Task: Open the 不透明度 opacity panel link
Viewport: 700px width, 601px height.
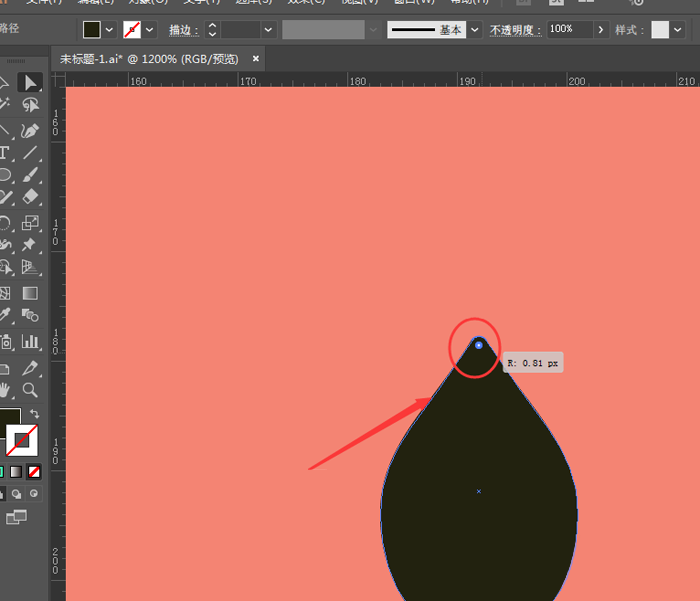Action: click(515, 30)
